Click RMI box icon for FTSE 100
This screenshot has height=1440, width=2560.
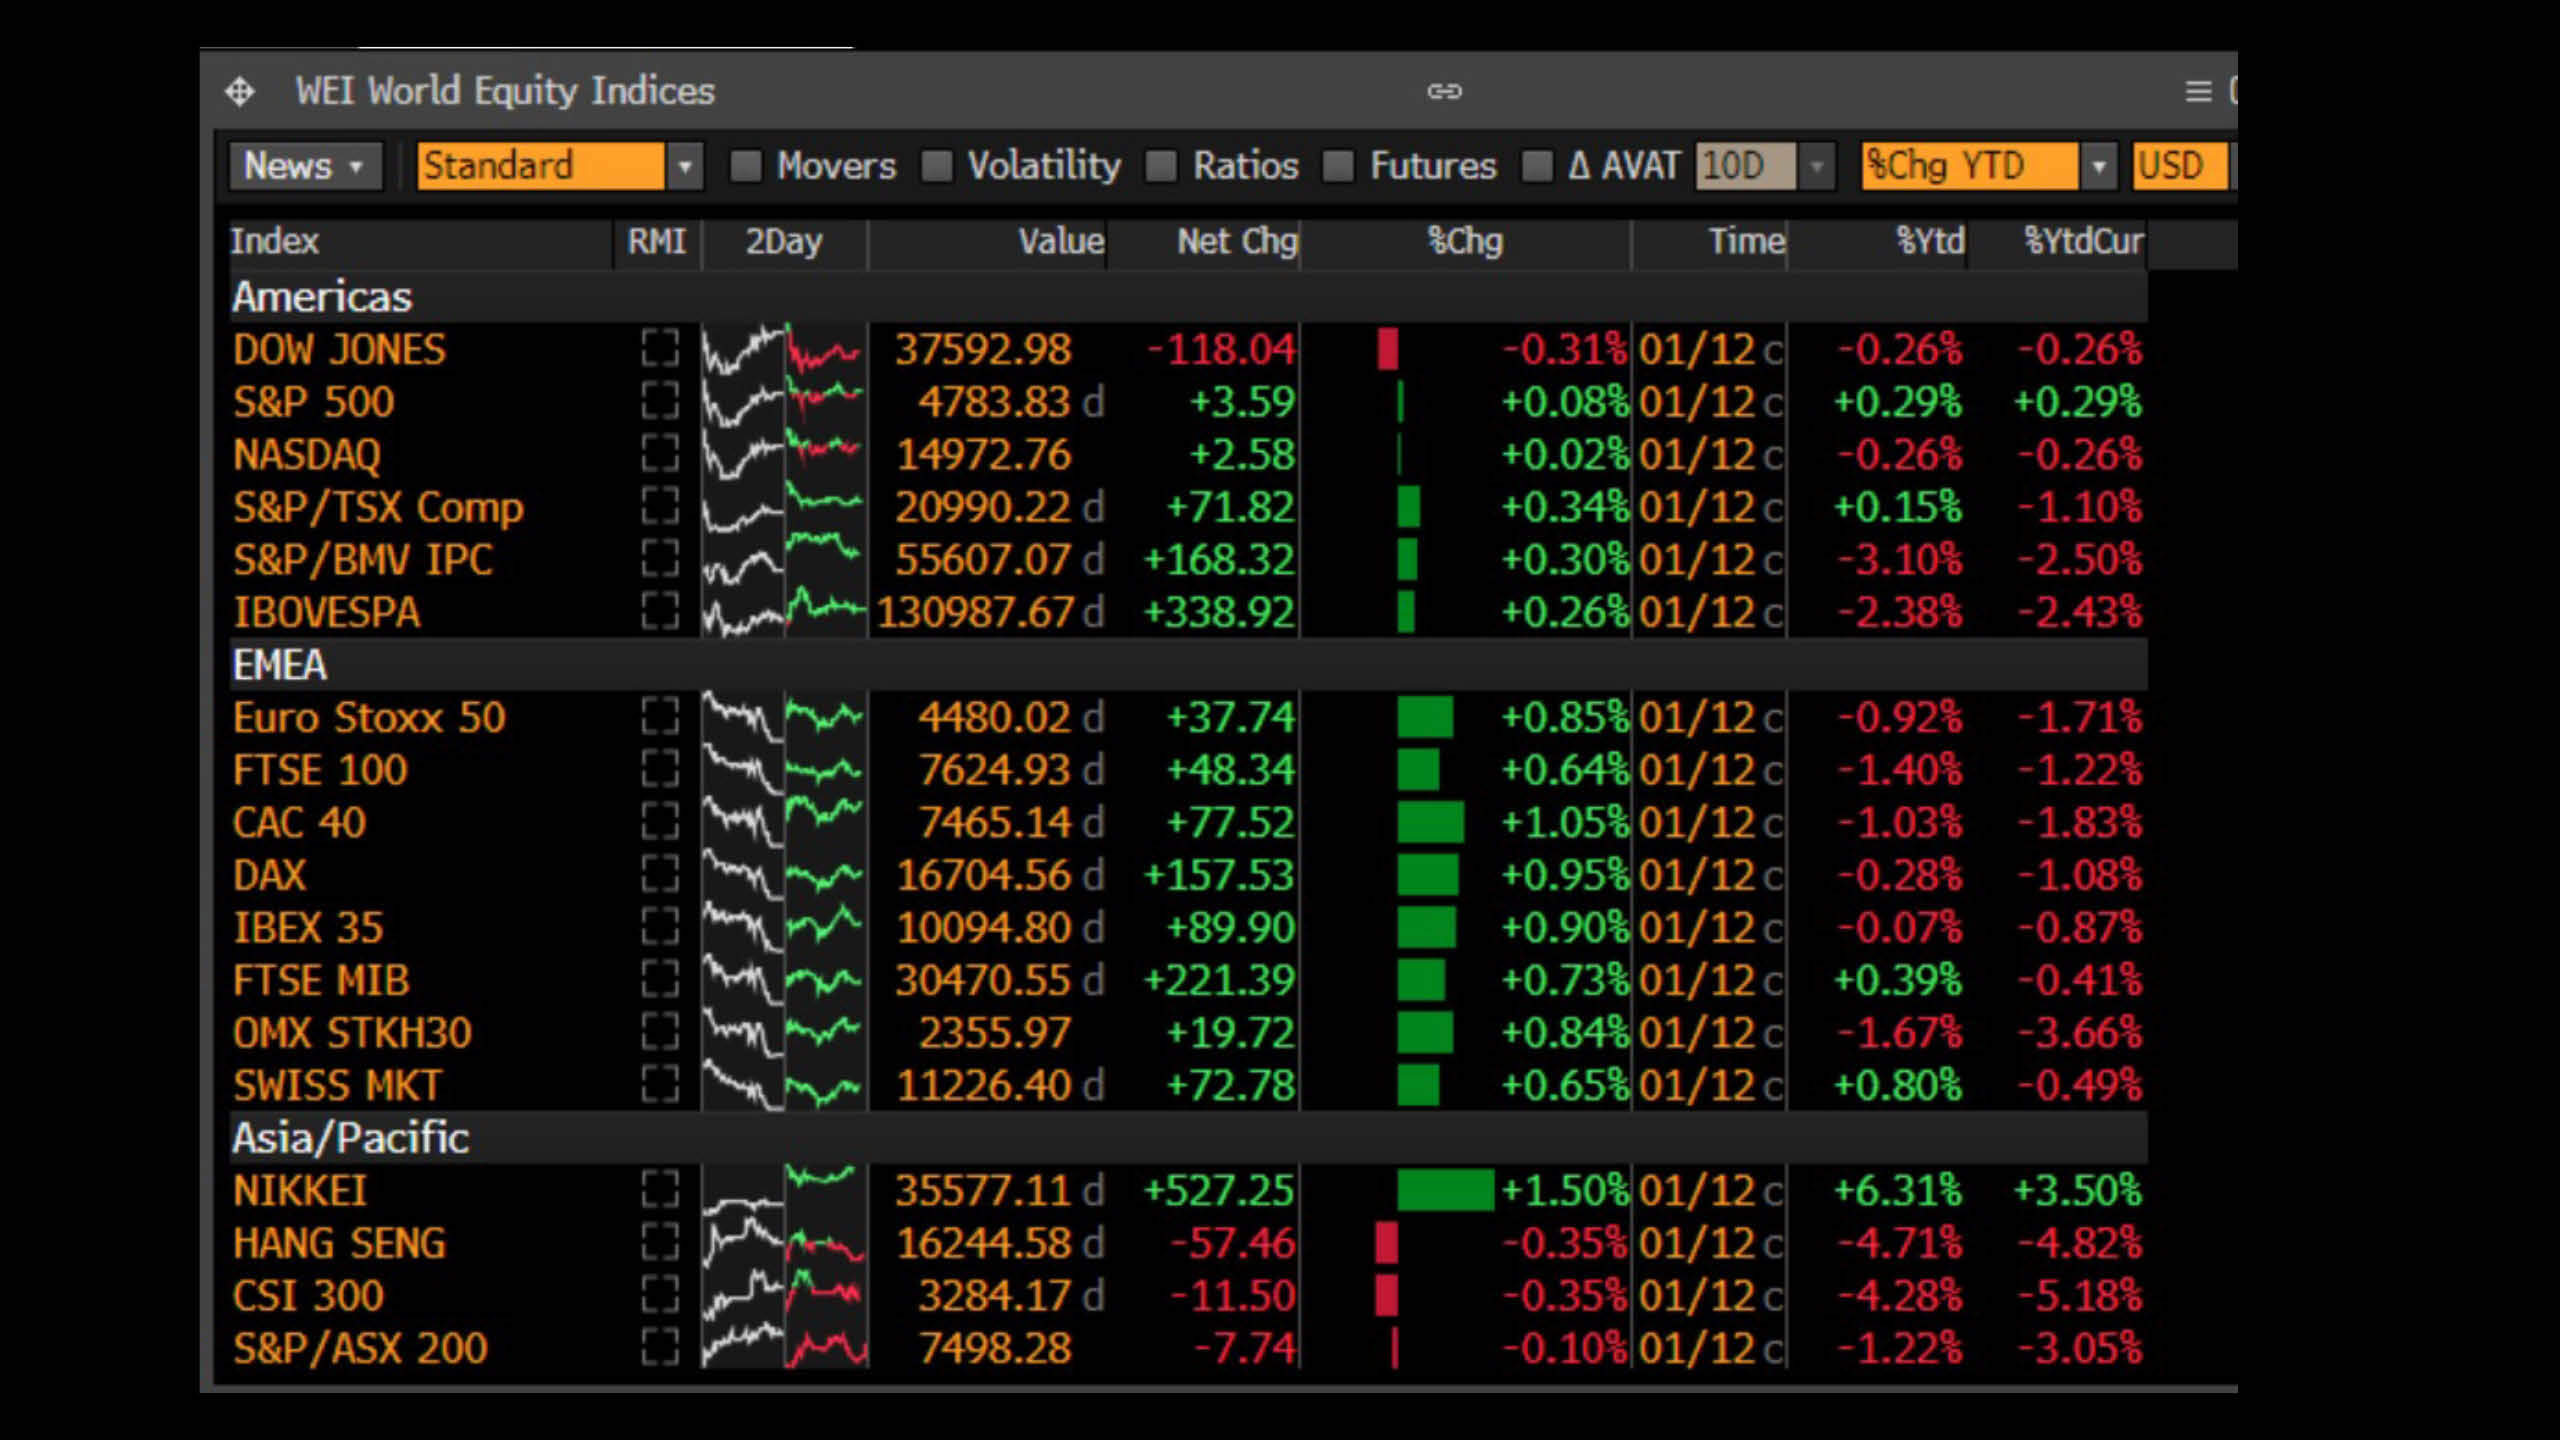660,769
